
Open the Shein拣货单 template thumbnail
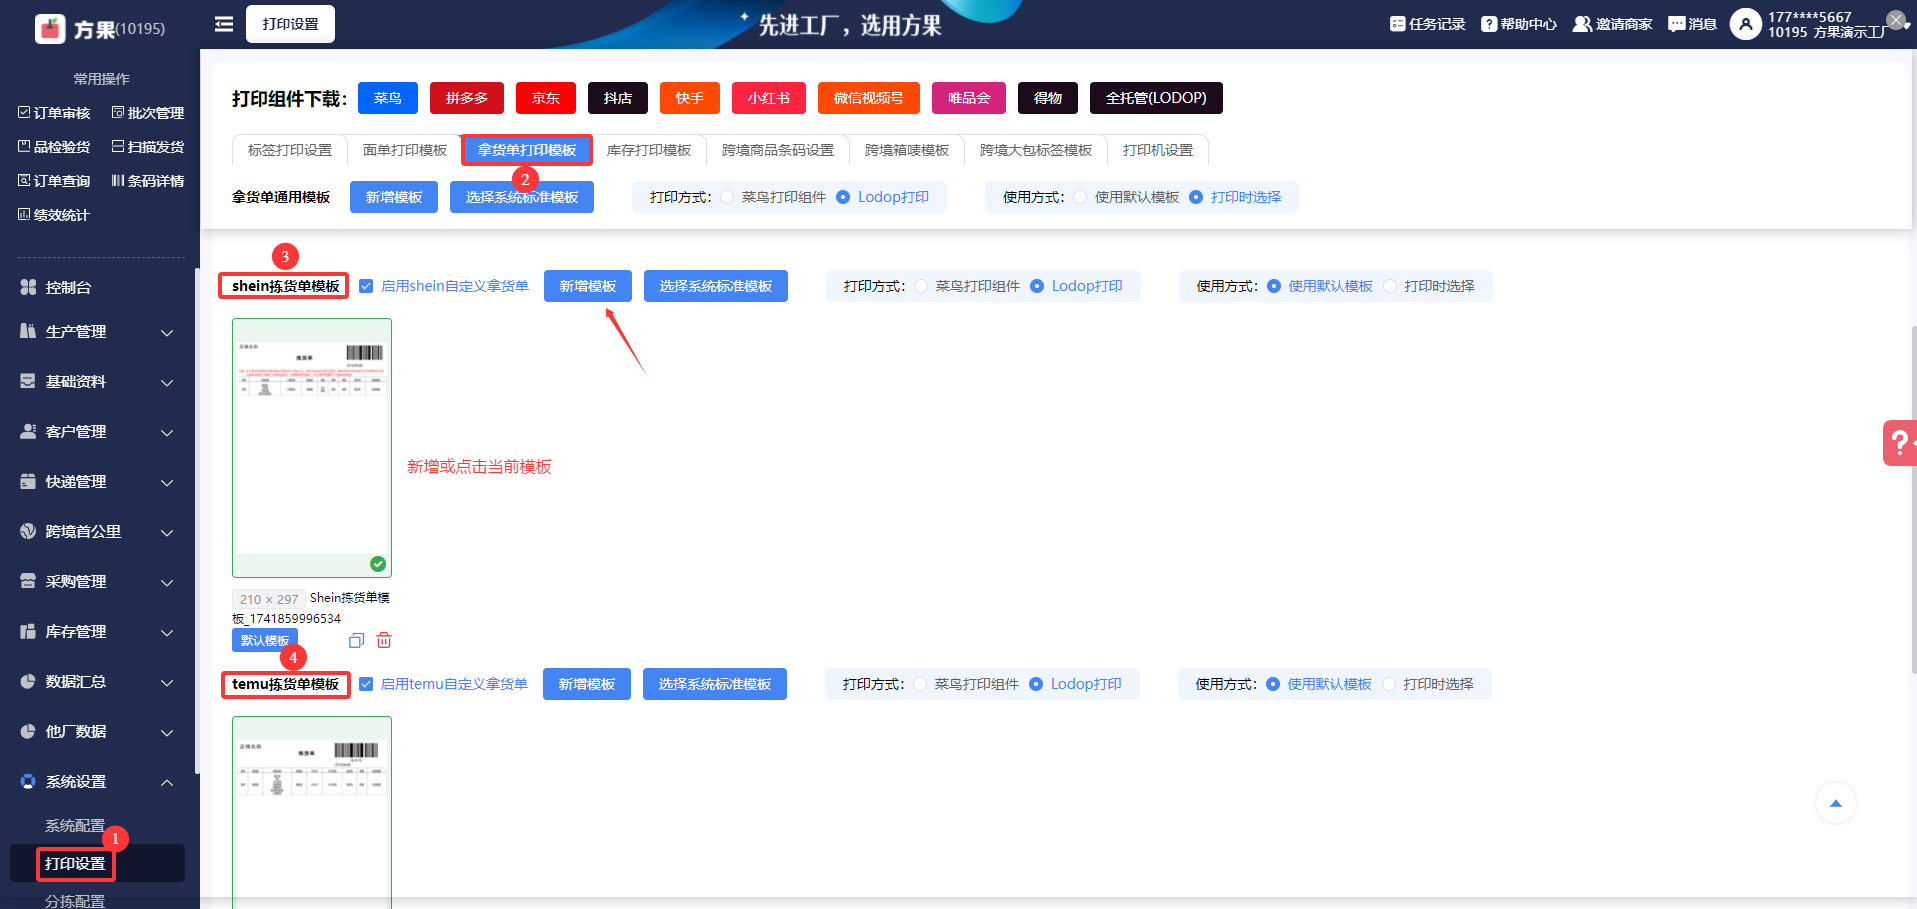[312, 448]
